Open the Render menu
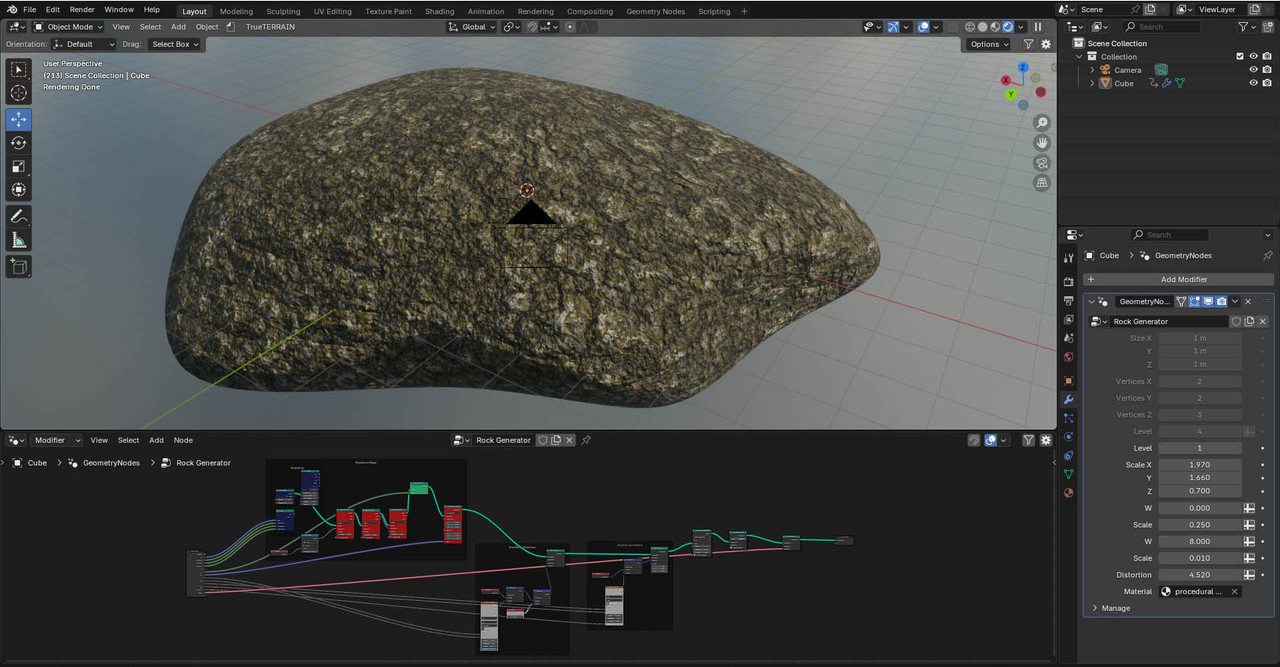This screenshot has width=1280, height=667. tap(82, 9)
